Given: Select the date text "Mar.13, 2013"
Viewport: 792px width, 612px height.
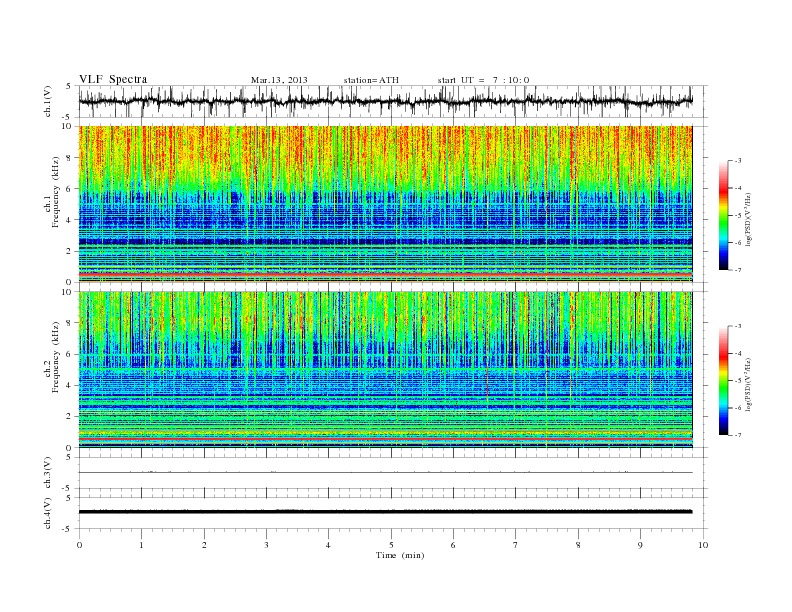Looking at the screenshot, I should coord(279,80).
